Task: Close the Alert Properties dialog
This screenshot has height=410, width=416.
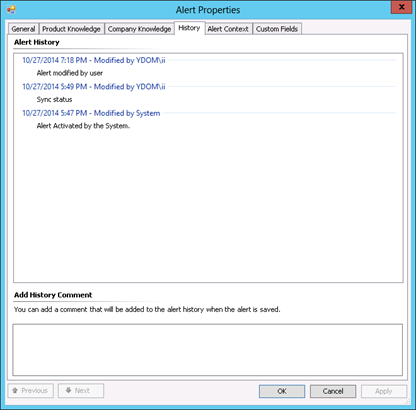Action: click(401, 7)
